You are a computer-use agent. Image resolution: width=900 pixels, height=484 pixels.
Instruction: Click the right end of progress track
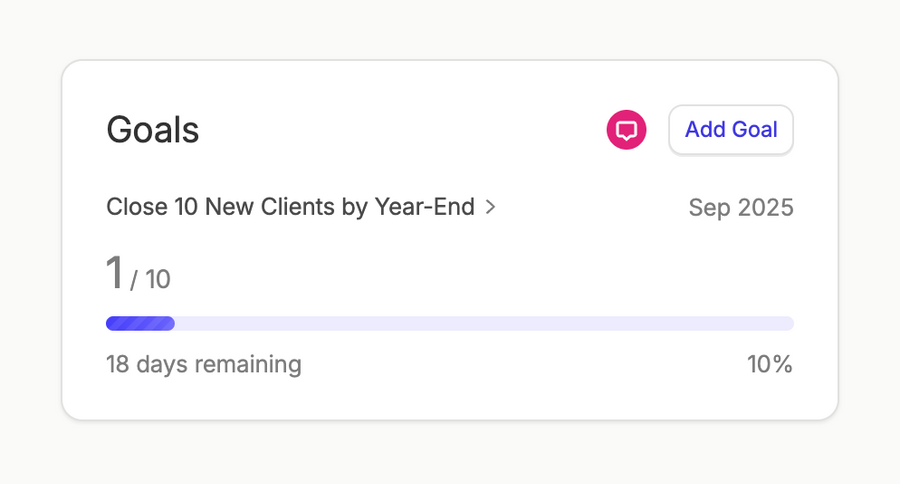[x=786, y=323]
